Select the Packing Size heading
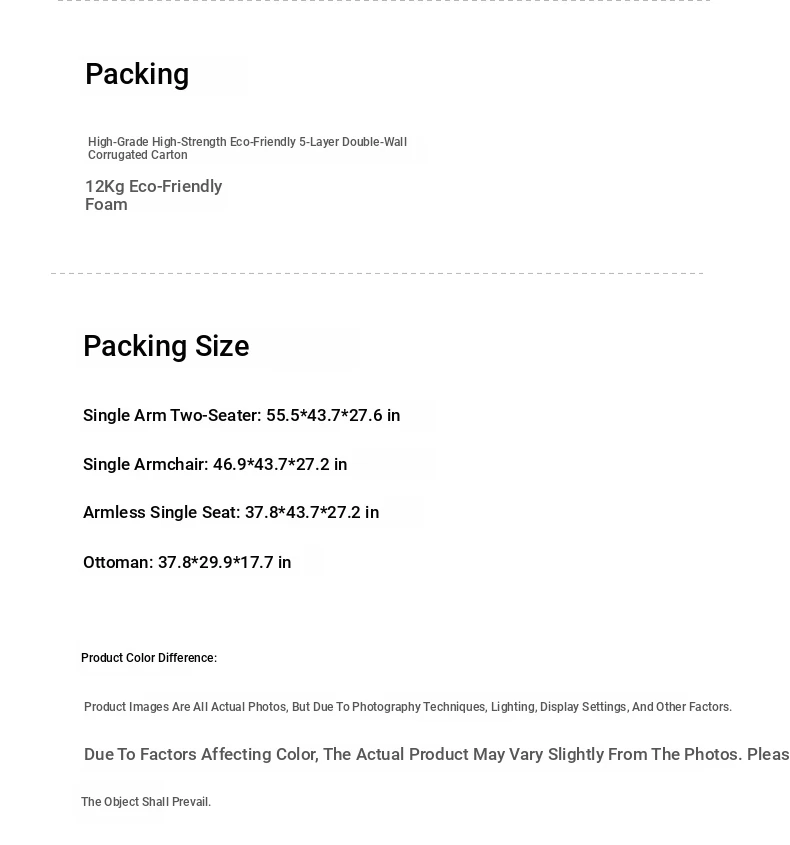 [x=166, y=346]
